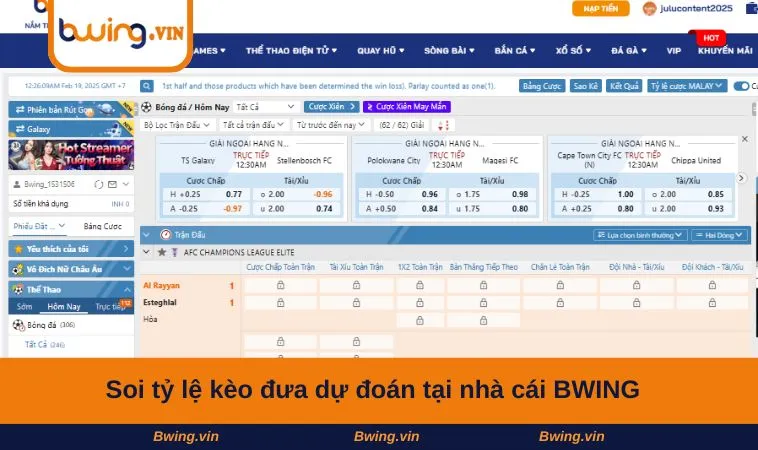Open Từ trước đến nay dropdown
758x450 pixels.
coord(331,125)
